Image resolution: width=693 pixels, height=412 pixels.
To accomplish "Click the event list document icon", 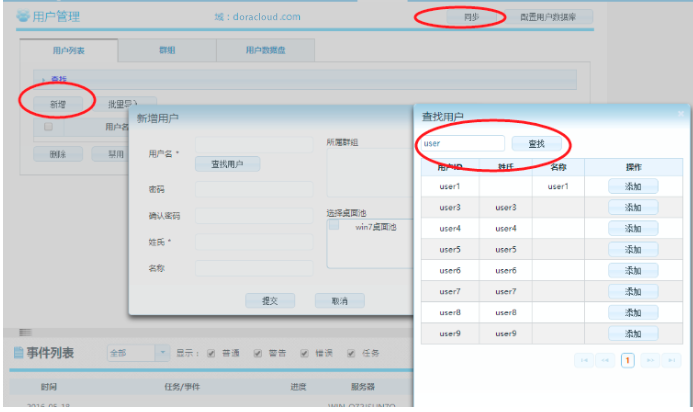I will (18, 353).
